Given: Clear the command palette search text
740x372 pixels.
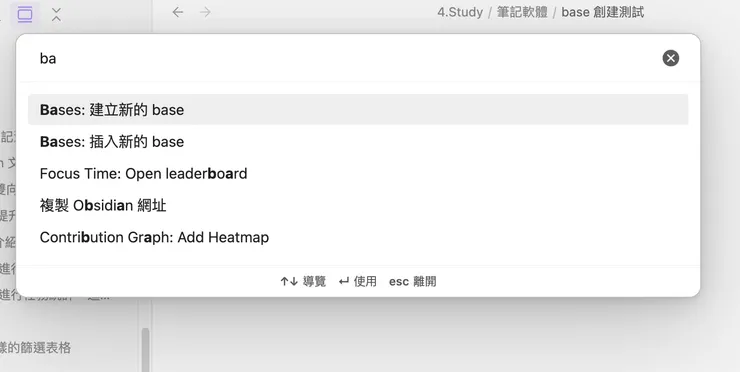Looking at the screenshot, I should point(671,58).
